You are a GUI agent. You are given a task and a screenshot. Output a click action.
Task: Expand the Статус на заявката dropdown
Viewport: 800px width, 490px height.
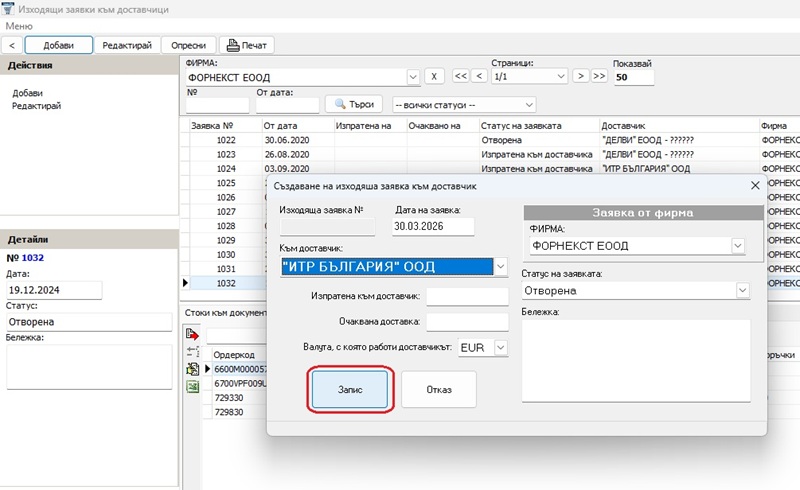pos(741,290)
